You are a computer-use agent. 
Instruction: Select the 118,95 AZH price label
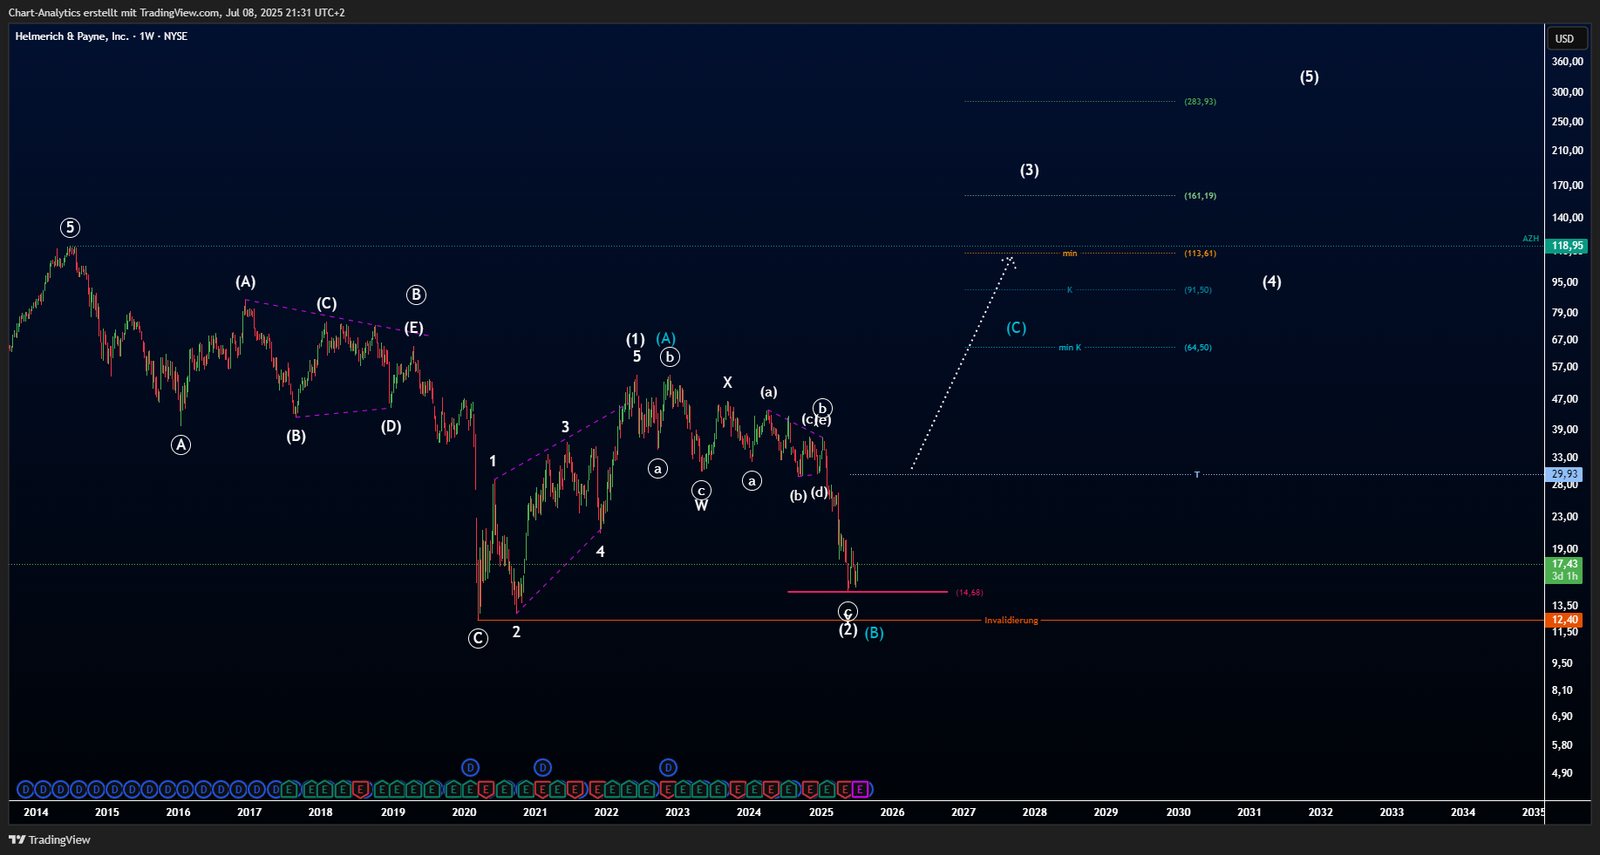click(x=1566, y=246)
